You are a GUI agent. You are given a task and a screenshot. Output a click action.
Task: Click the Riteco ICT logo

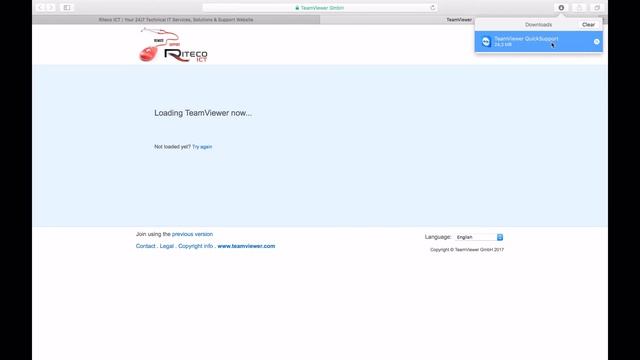173,45
